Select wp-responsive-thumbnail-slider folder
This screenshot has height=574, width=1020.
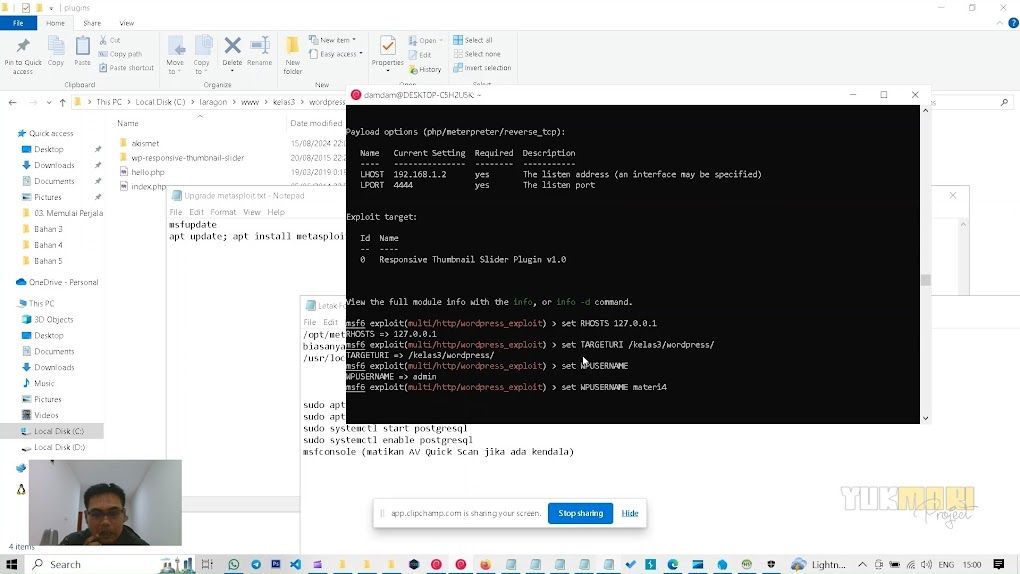pos(187,157)
